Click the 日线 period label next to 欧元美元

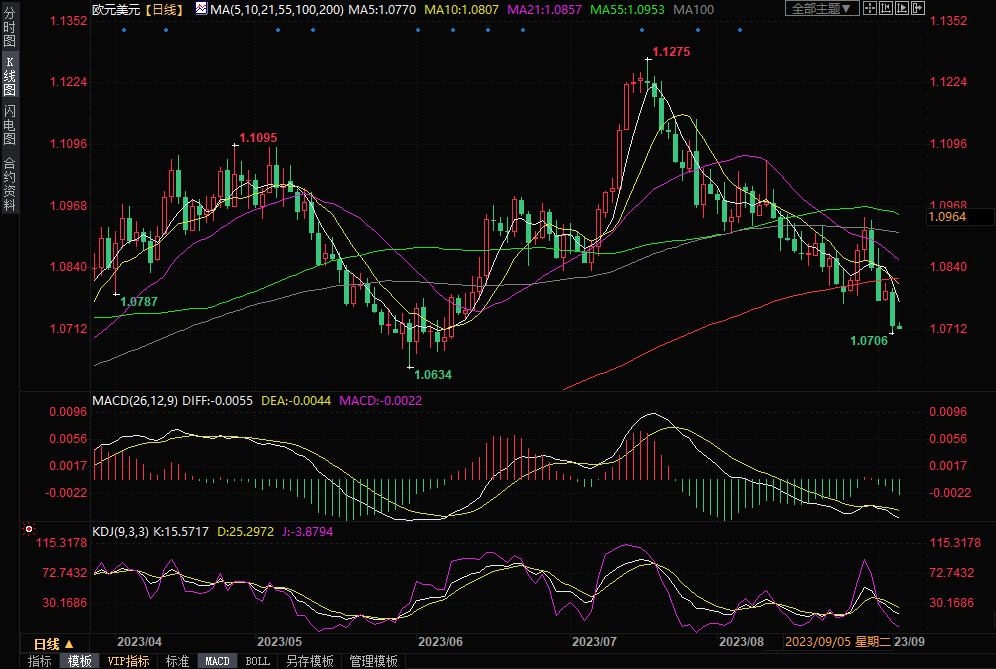[162, 9]
